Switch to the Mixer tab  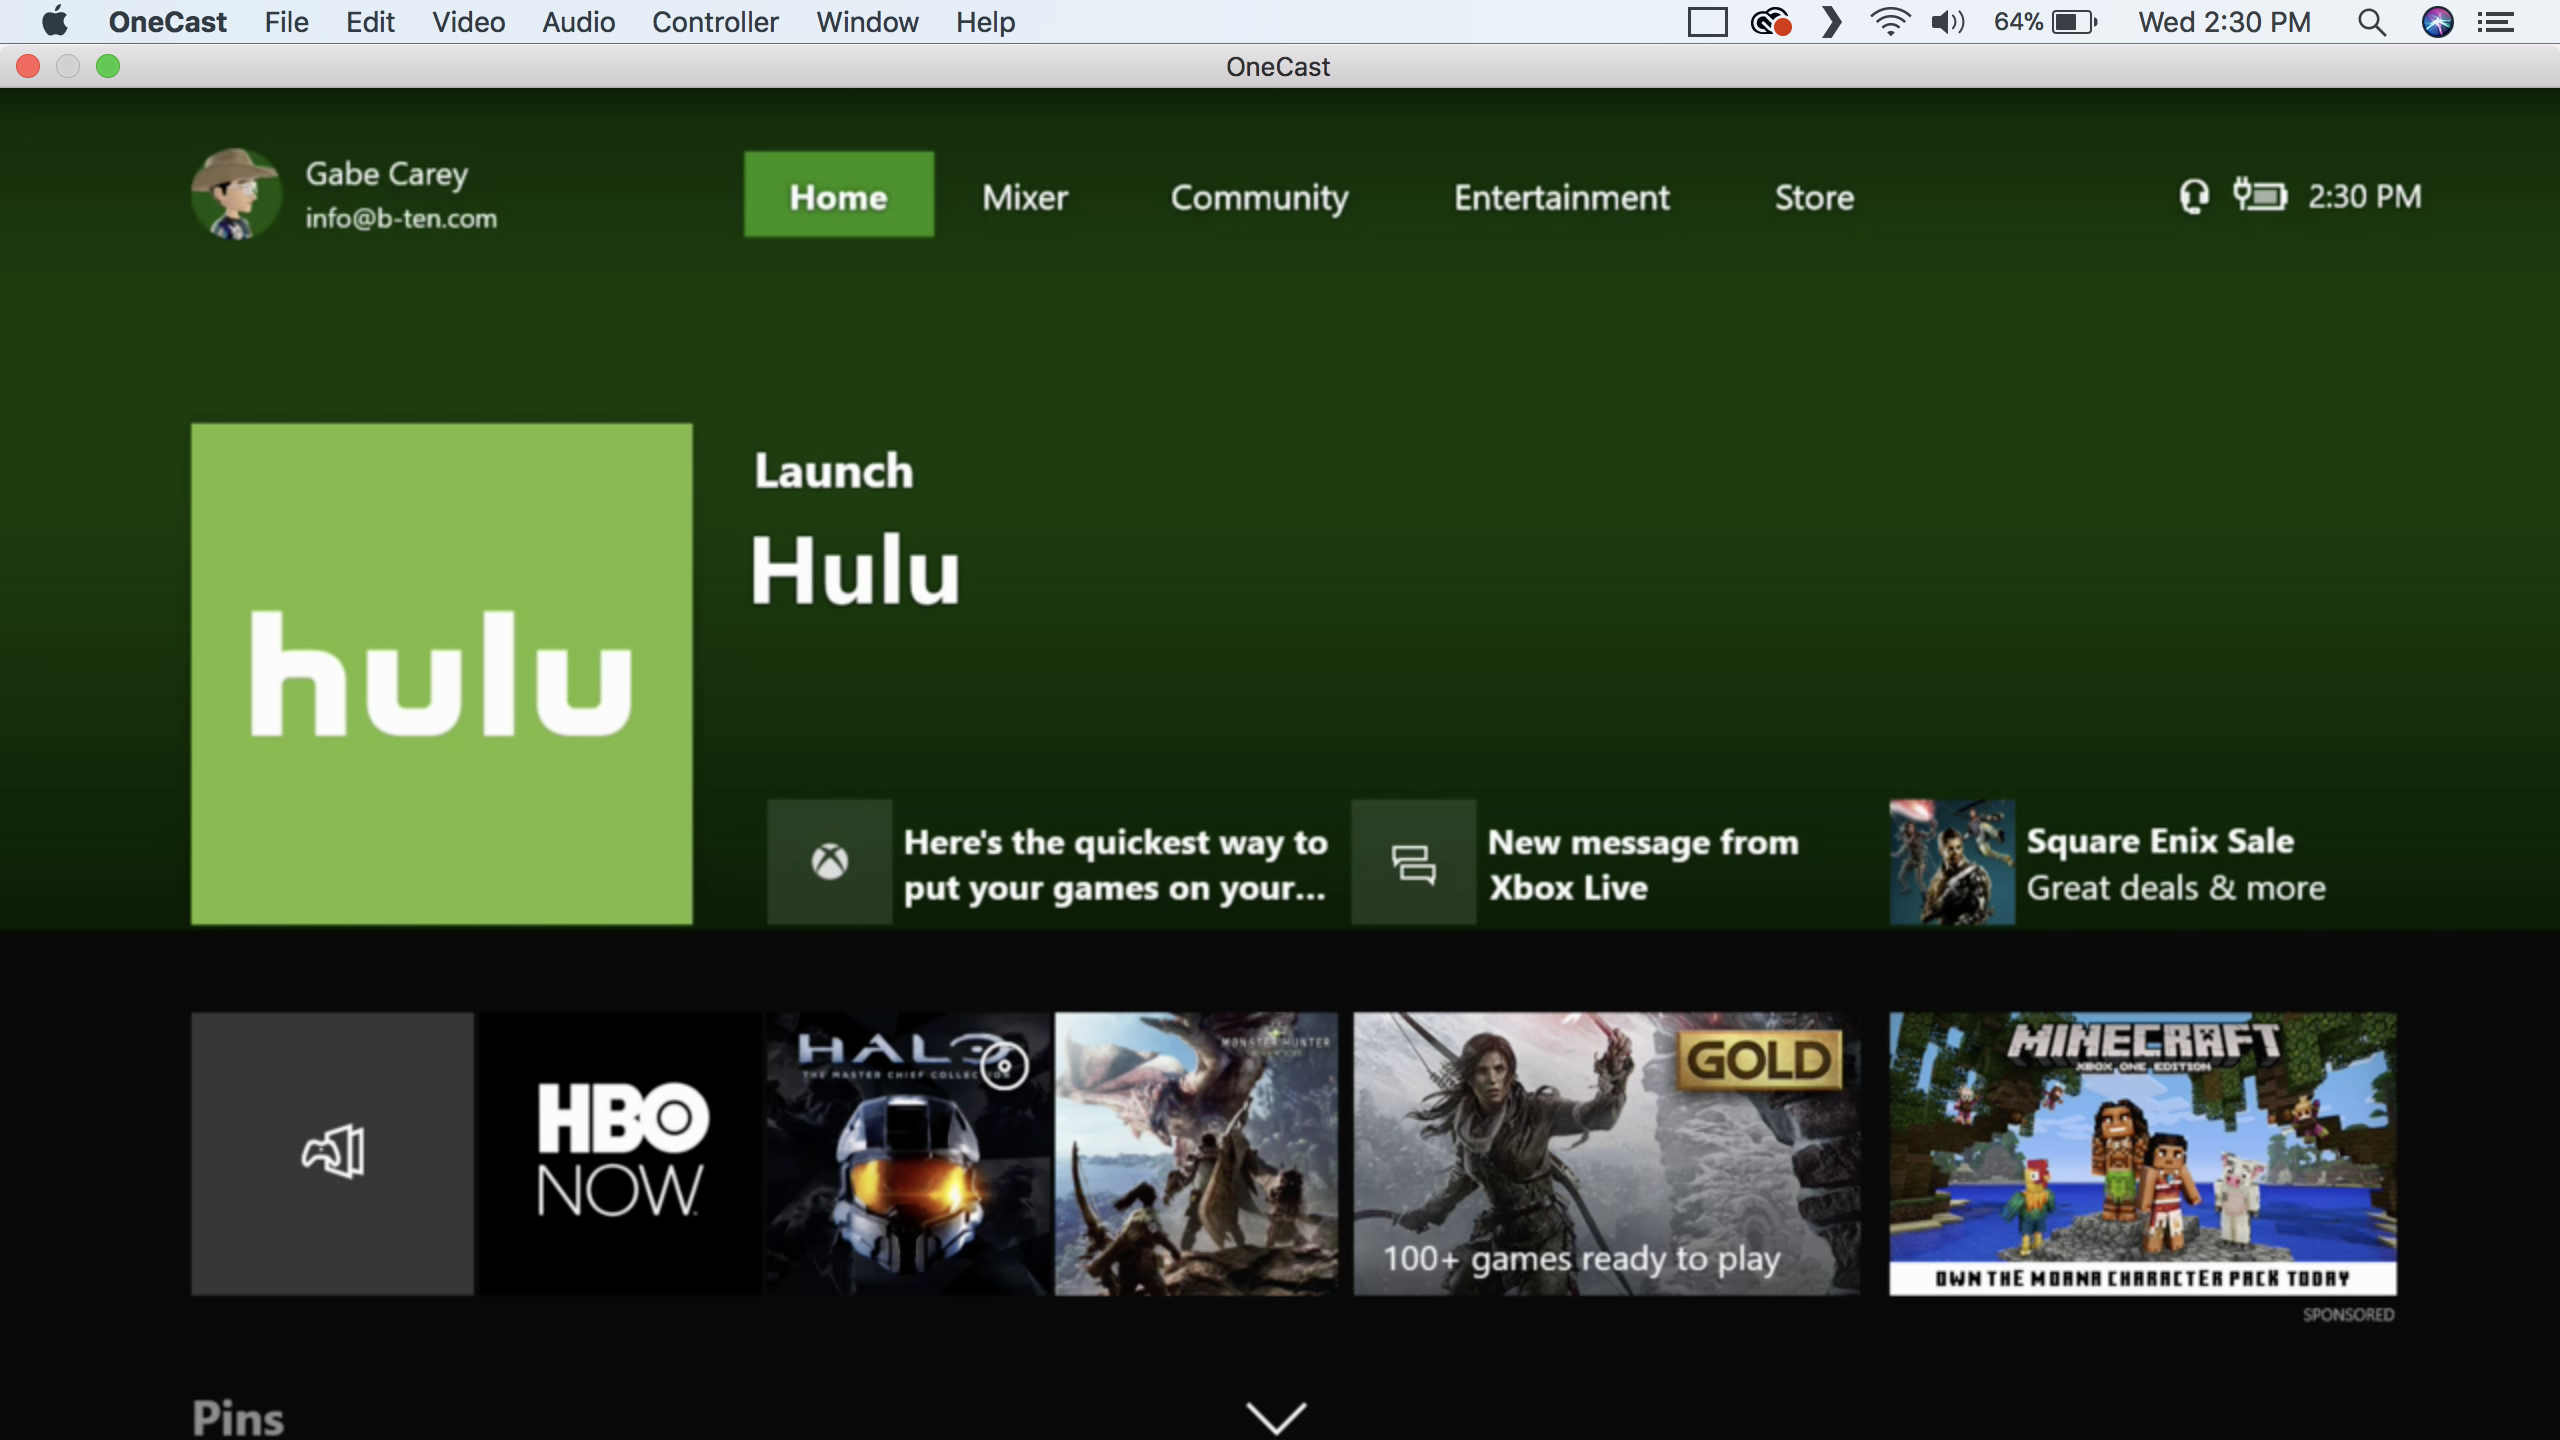[x=1025, y=197]
